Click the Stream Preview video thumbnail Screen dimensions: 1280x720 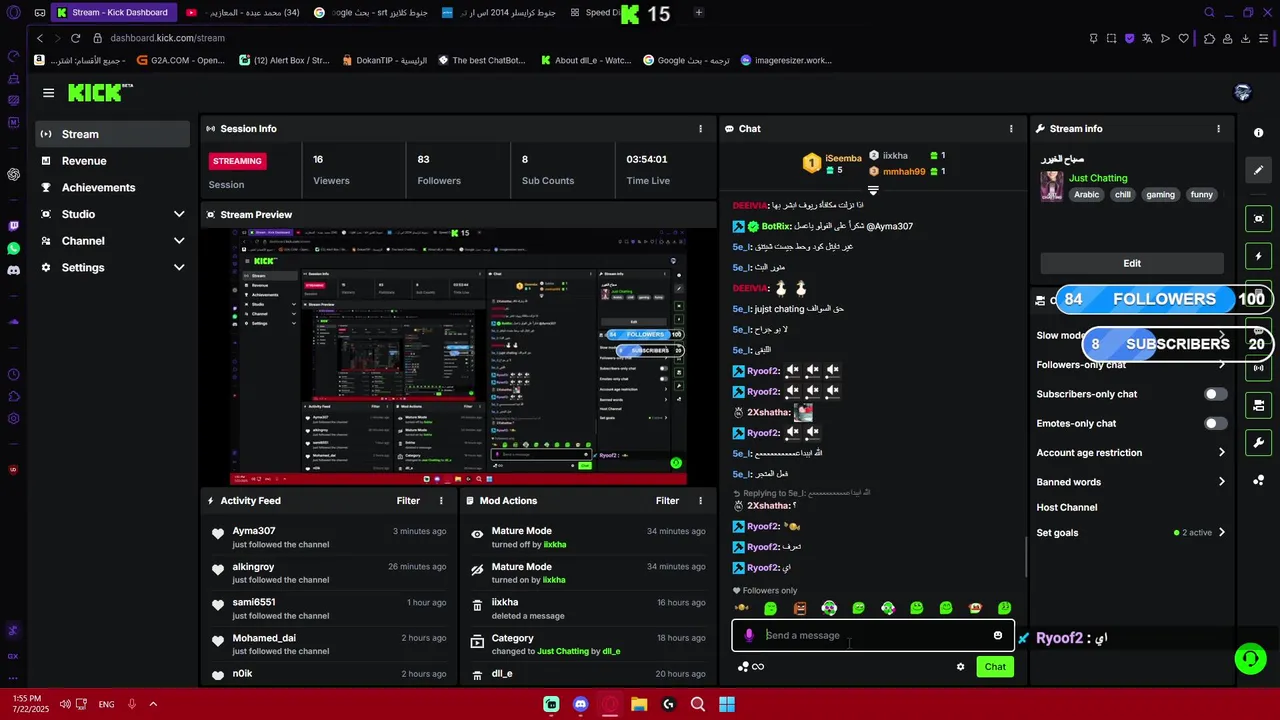point(458,356)
